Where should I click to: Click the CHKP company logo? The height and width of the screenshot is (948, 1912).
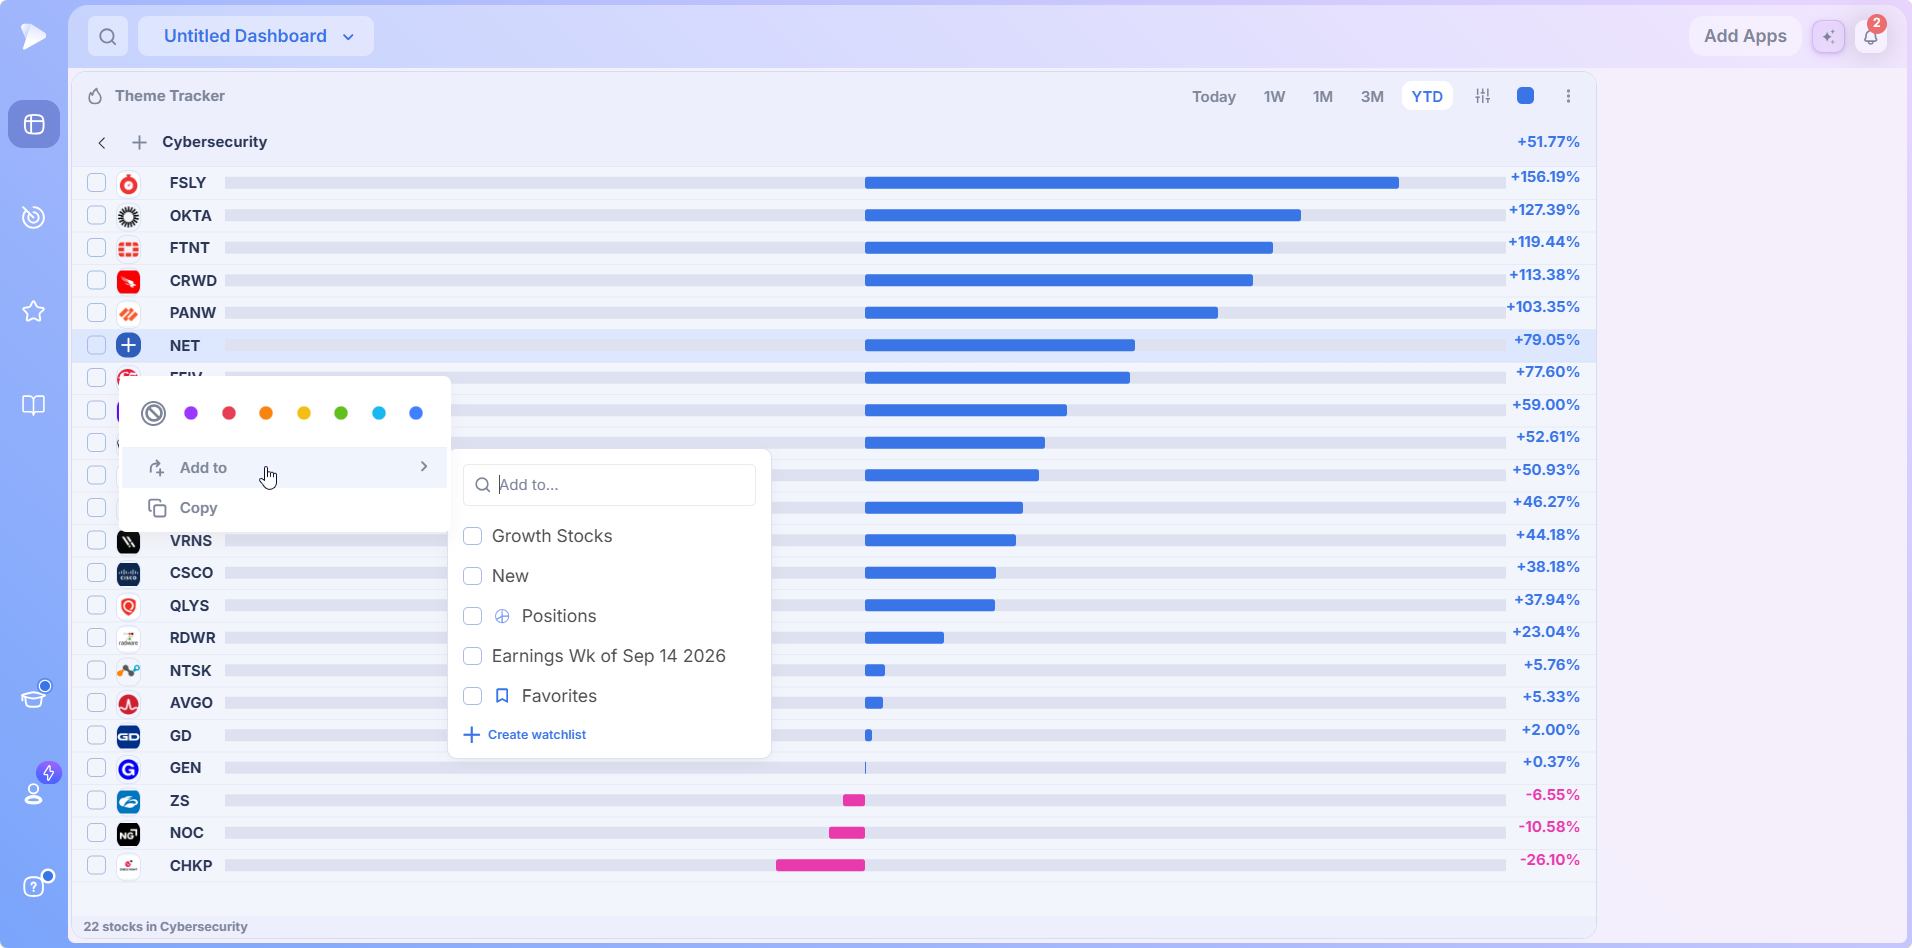pos(128,866)
